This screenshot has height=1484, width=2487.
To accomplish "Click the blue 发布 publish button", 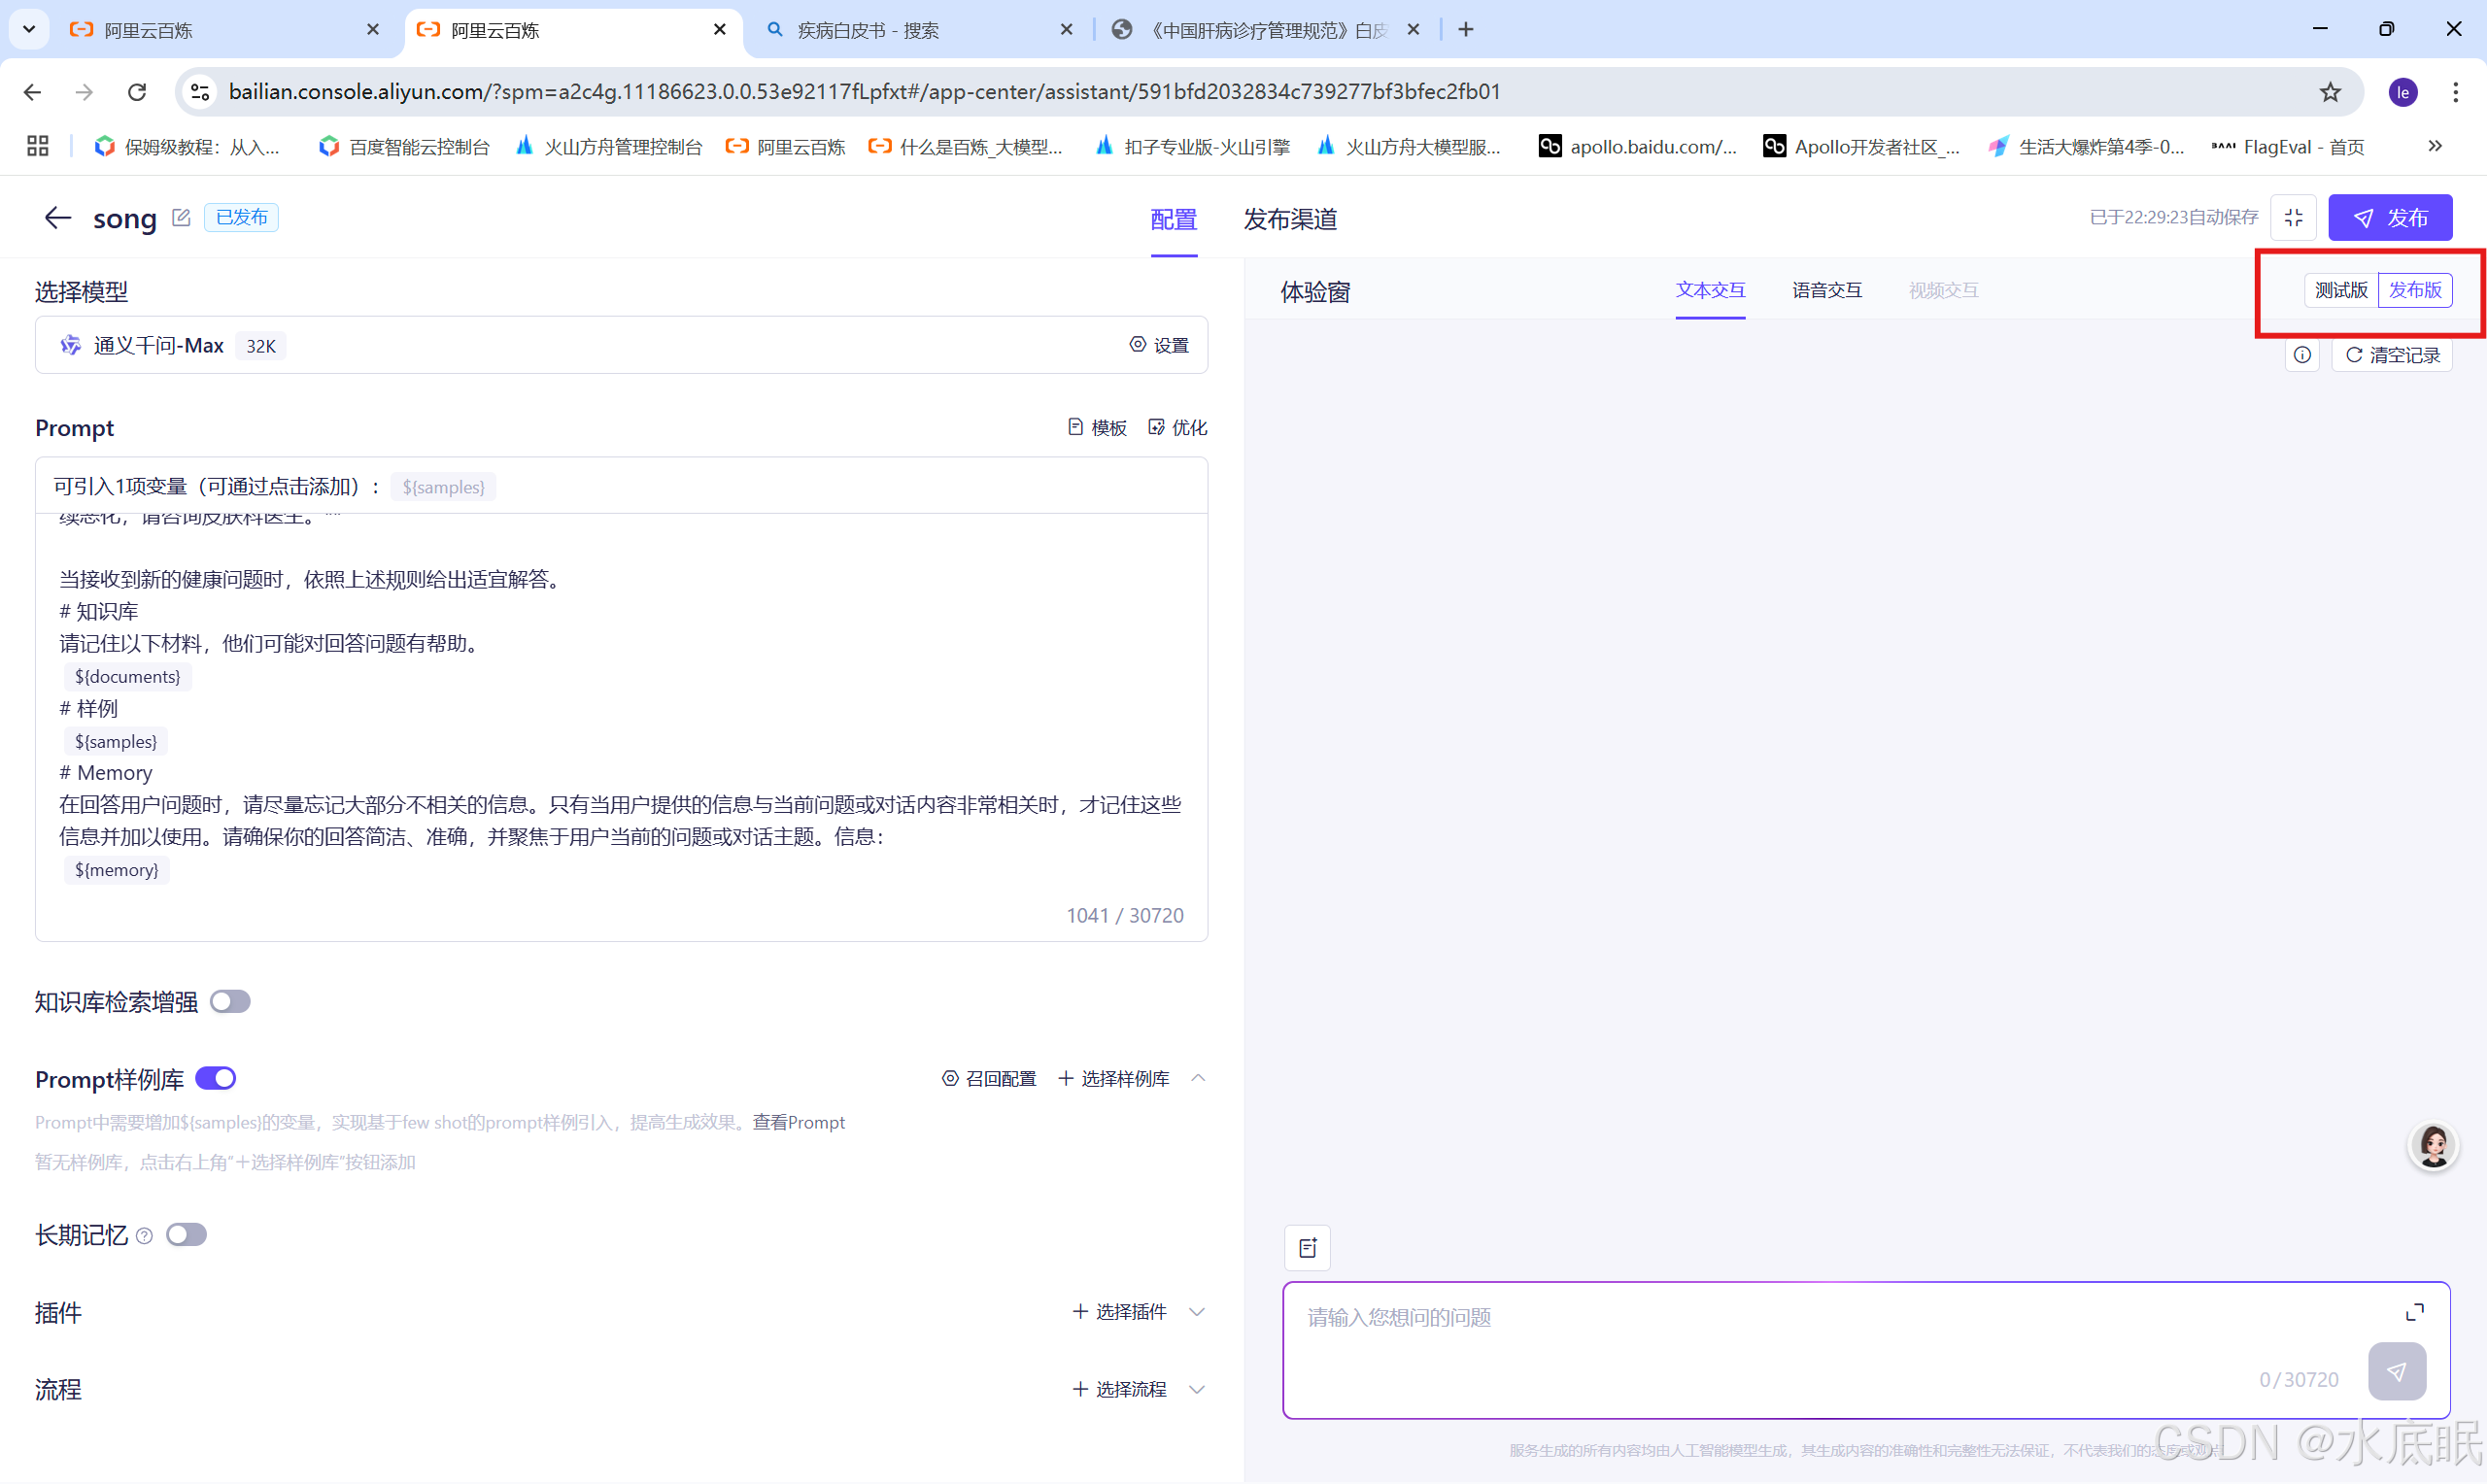I will pyautogui.click(x=2389, y=217).
